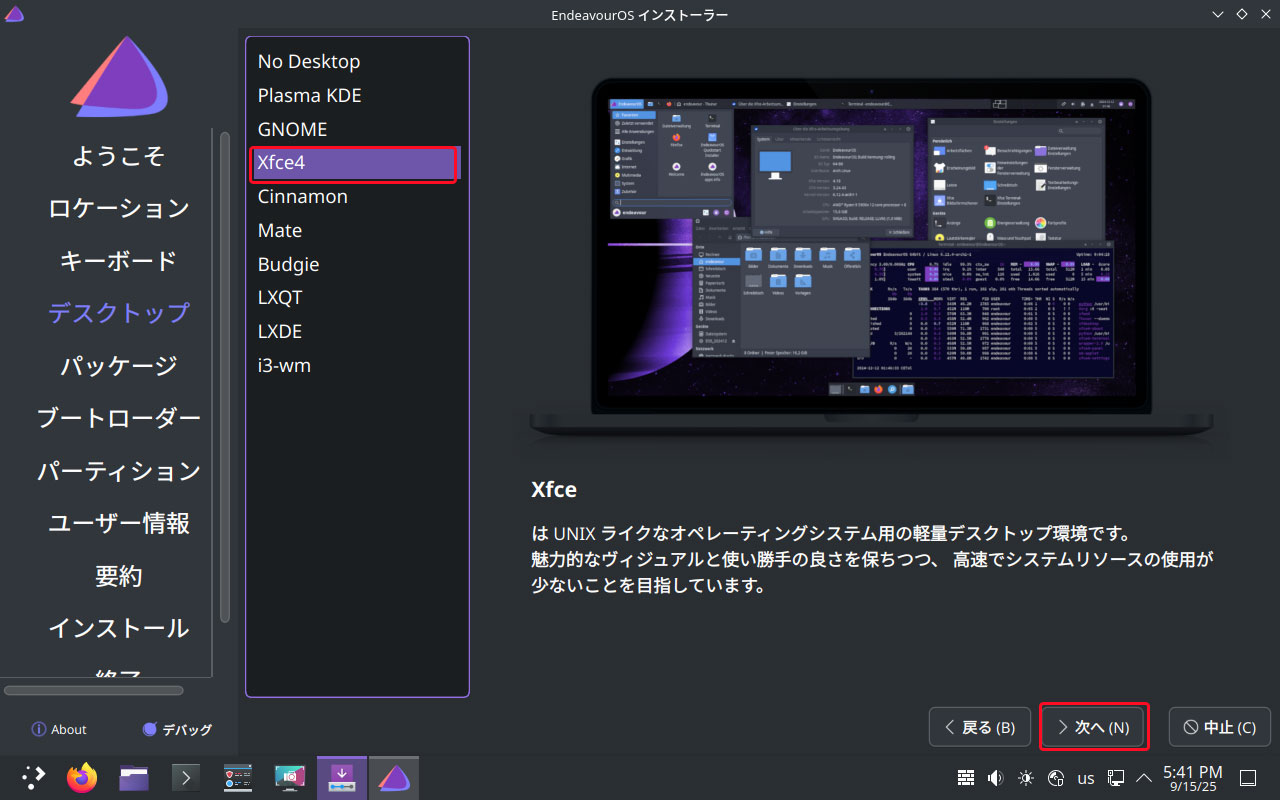
Task: Choose Plasma KDE desktop
Action: pyautogui.click(x=357, y=95)
